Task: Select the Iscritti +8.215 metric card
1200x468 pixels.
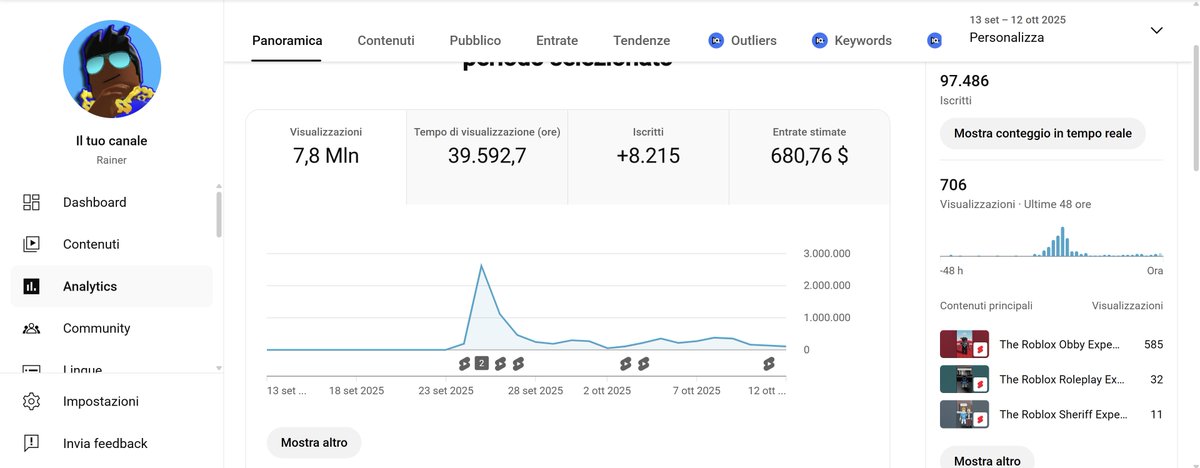Action: (648, 157)
